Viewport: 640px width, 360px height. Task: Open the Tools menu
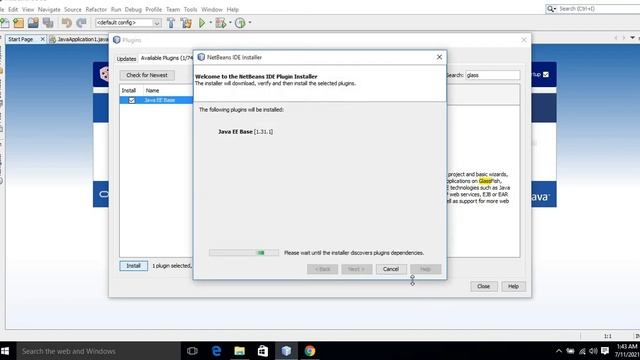point(190,9)
